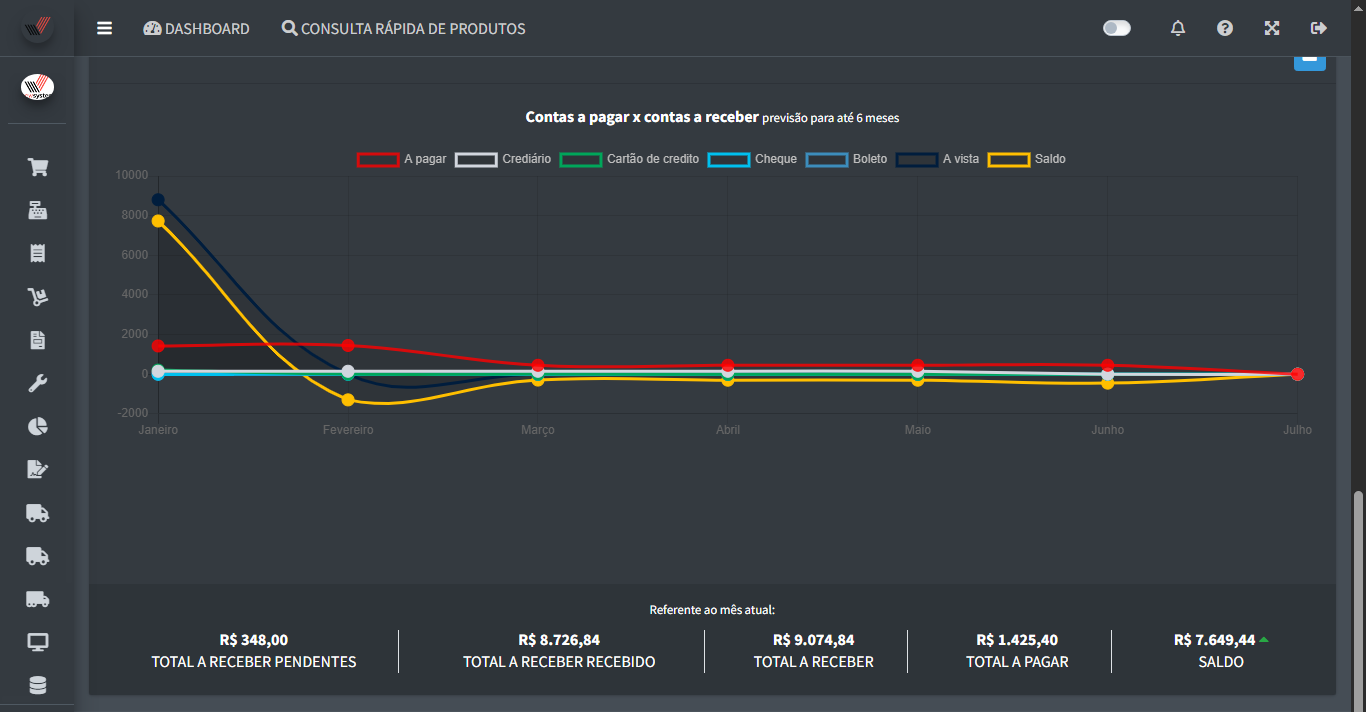The width and height of the screenshot is (1366, 712).
Task: Select the pie chart reports icon
Action: coord(38,427)
